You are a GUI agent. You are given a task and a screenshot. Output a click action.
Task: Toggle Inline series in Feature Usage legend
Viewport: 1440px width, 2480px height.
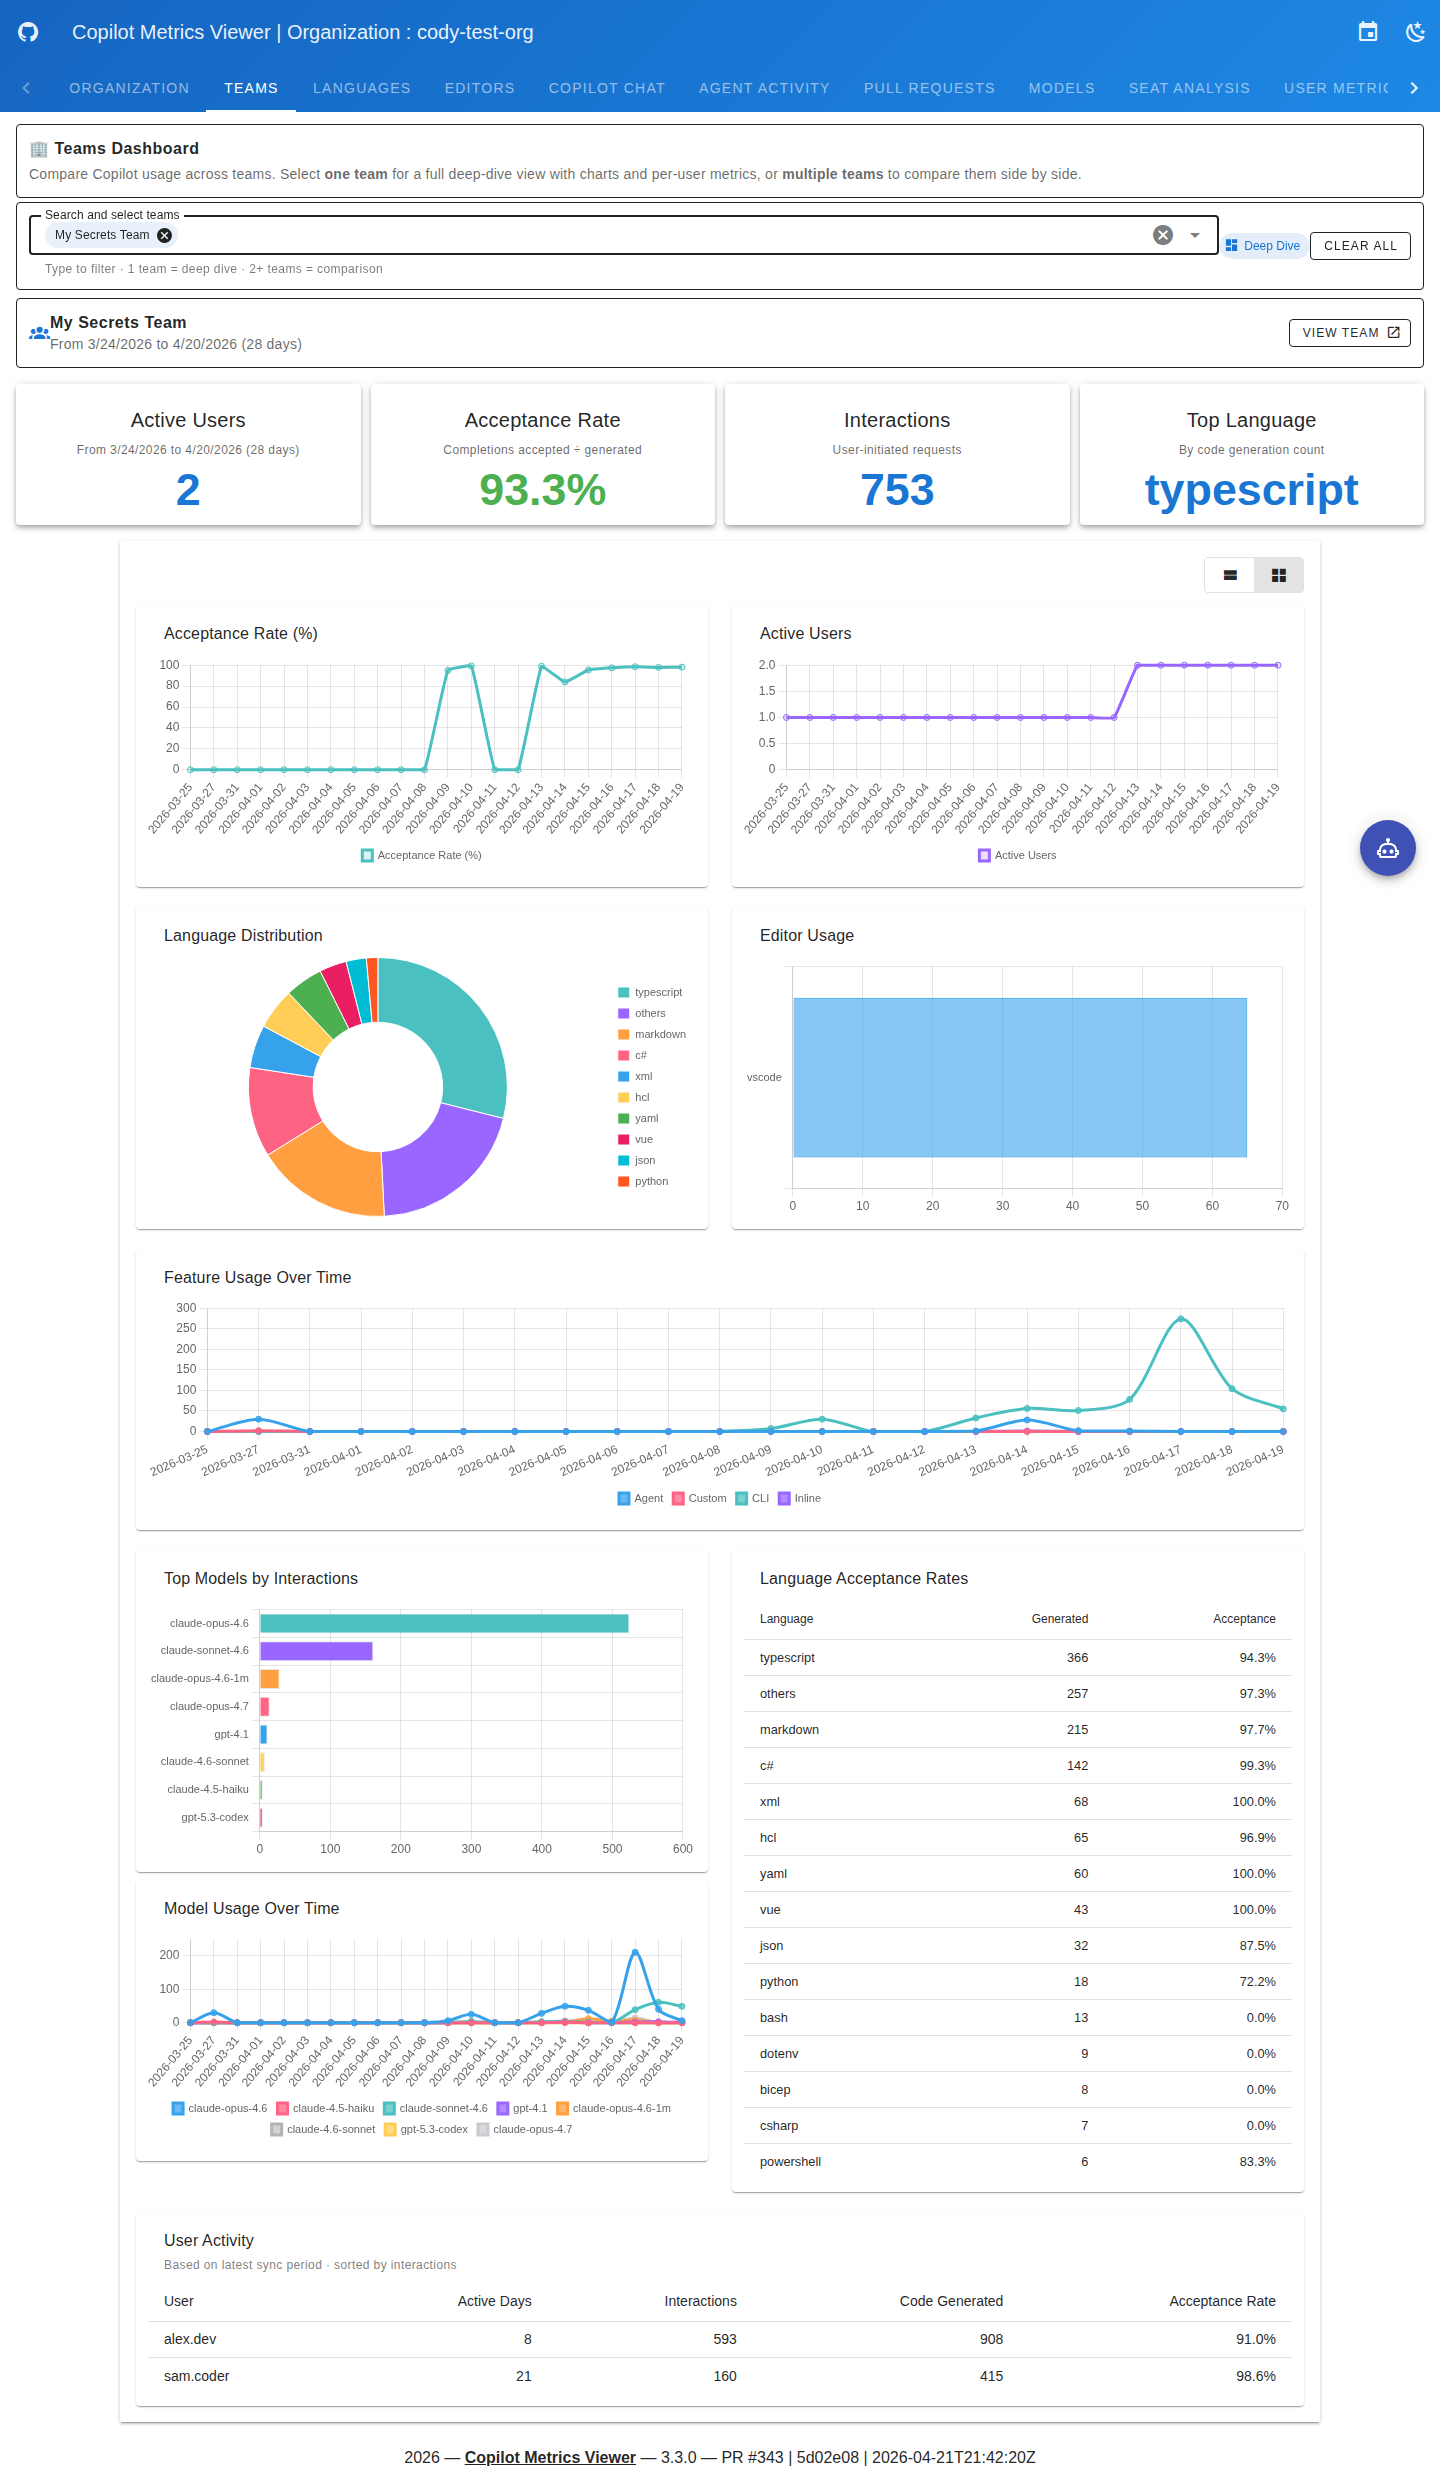tap(799, 1498)
